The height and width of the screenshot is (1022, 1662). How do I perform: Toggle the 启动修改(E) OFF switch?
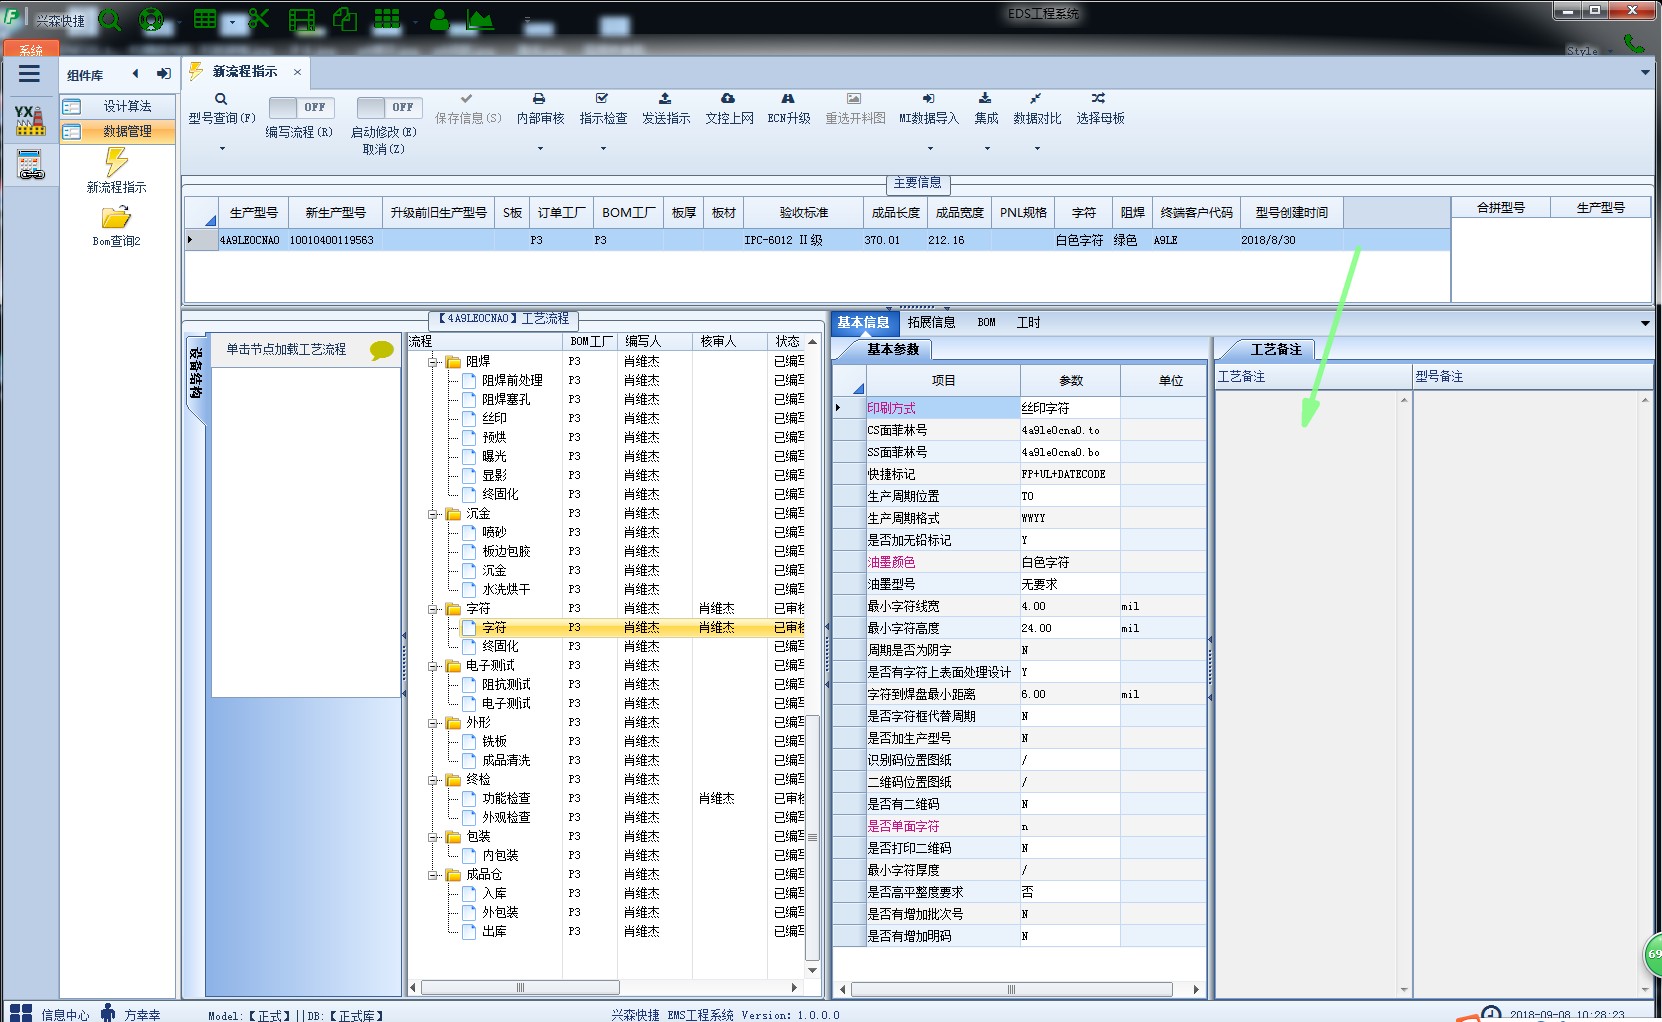click(389, 107)
